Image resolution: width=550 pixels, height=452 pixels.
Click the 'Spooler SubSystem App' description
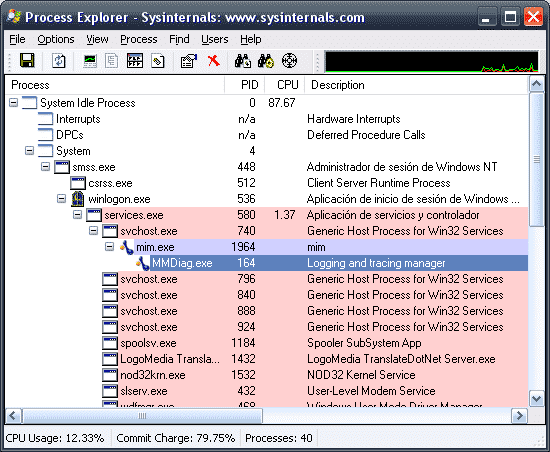364,343
